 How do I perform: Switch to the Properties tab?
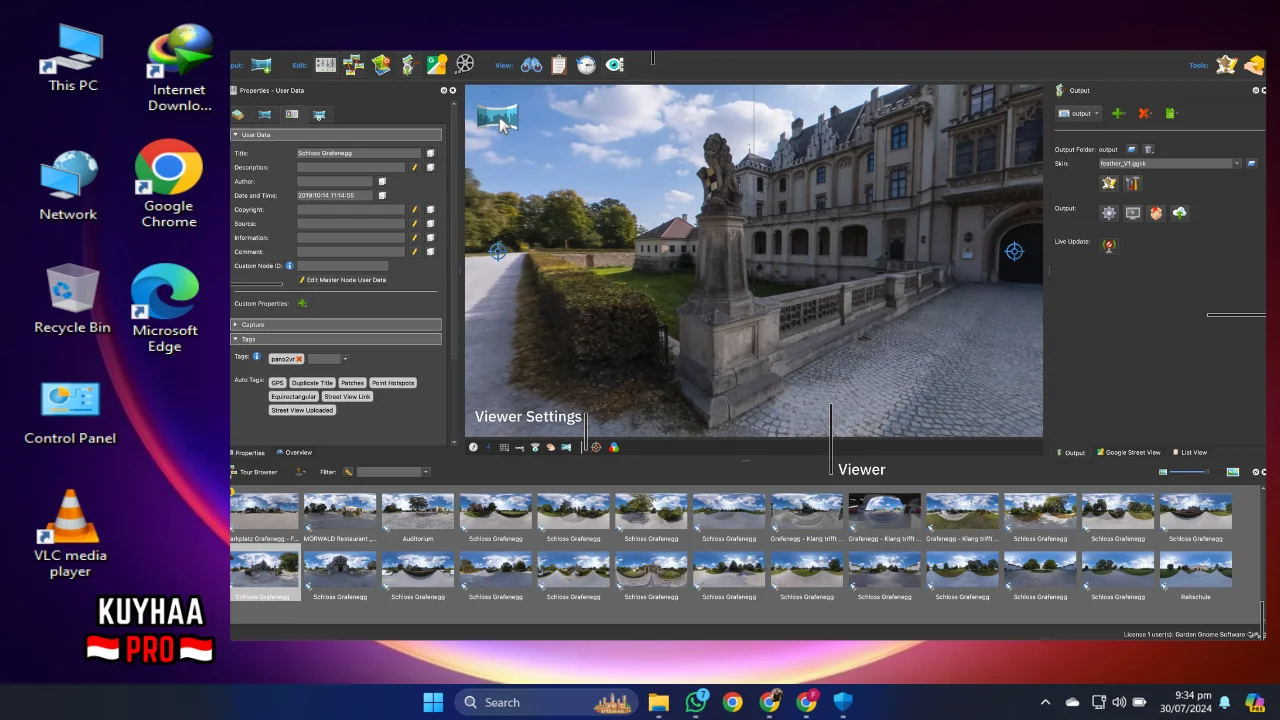[x=248, y=453]
